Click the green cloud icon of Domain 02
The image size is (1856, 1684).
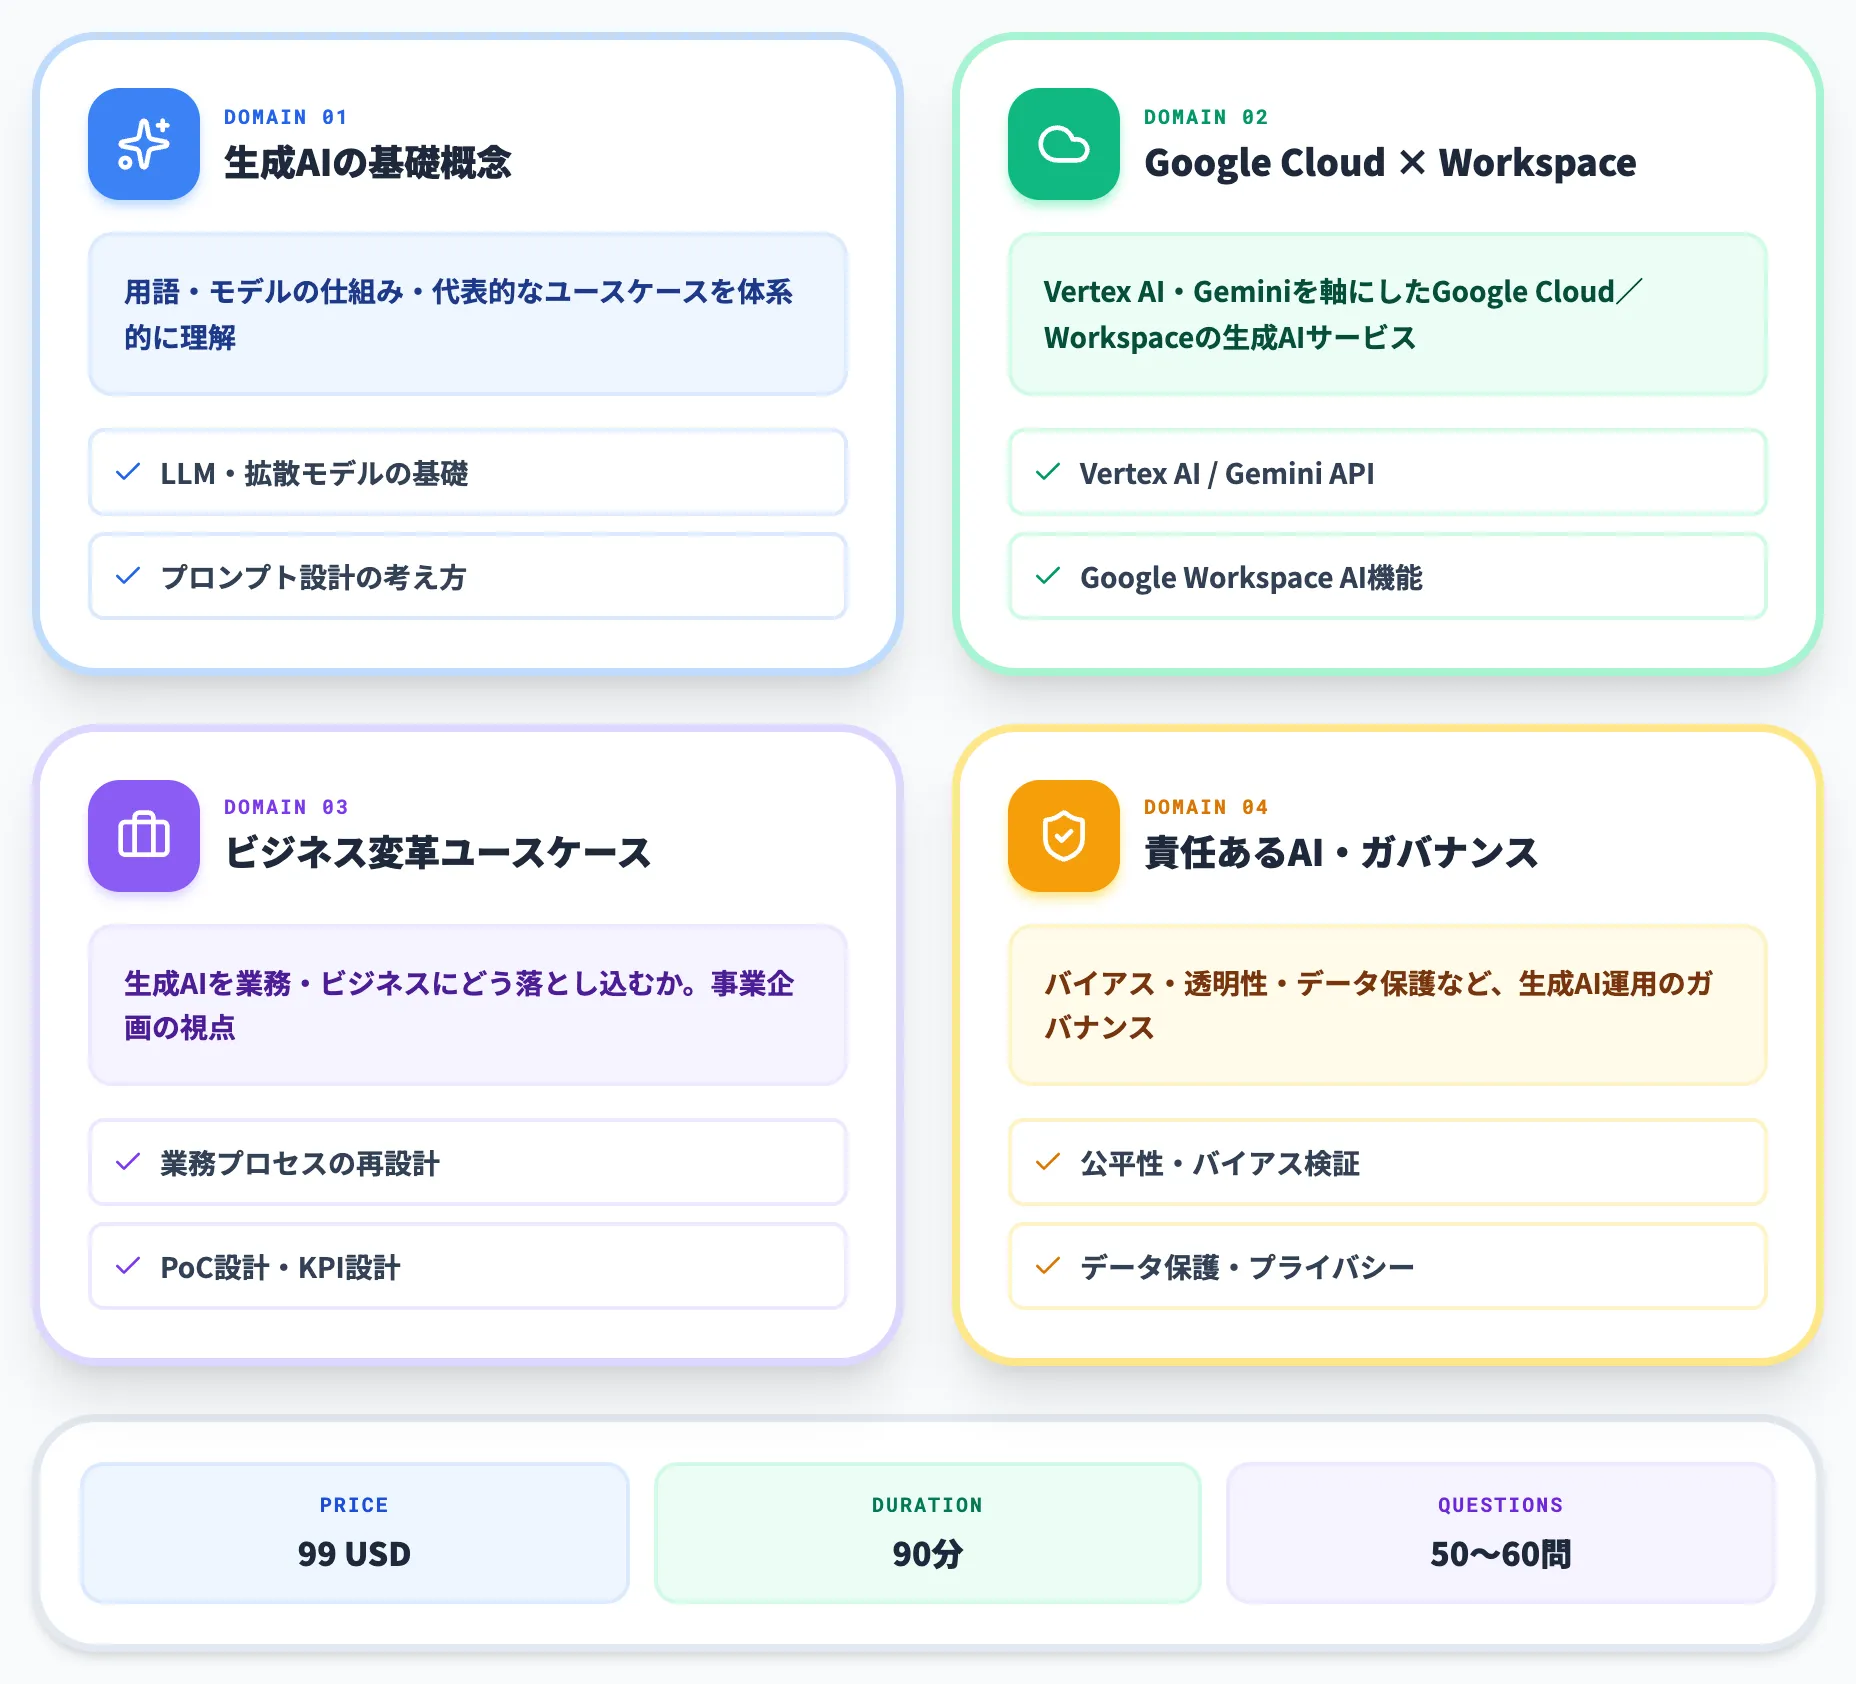[1064, 144]
